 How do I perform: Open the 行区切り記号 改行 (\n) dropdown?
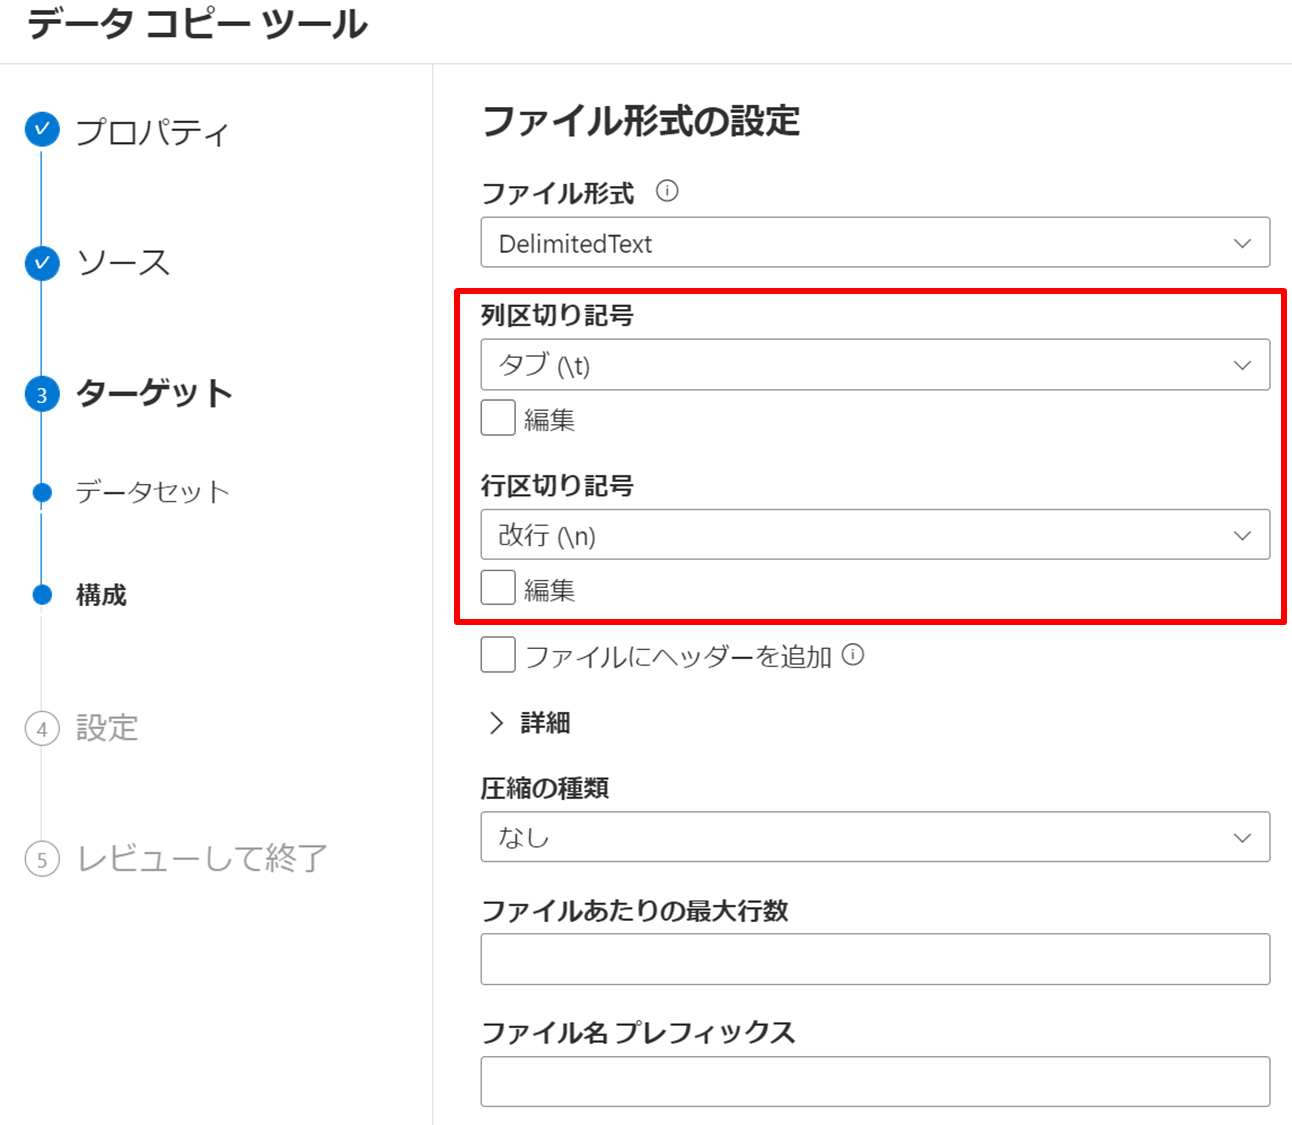tap(875, 535)
